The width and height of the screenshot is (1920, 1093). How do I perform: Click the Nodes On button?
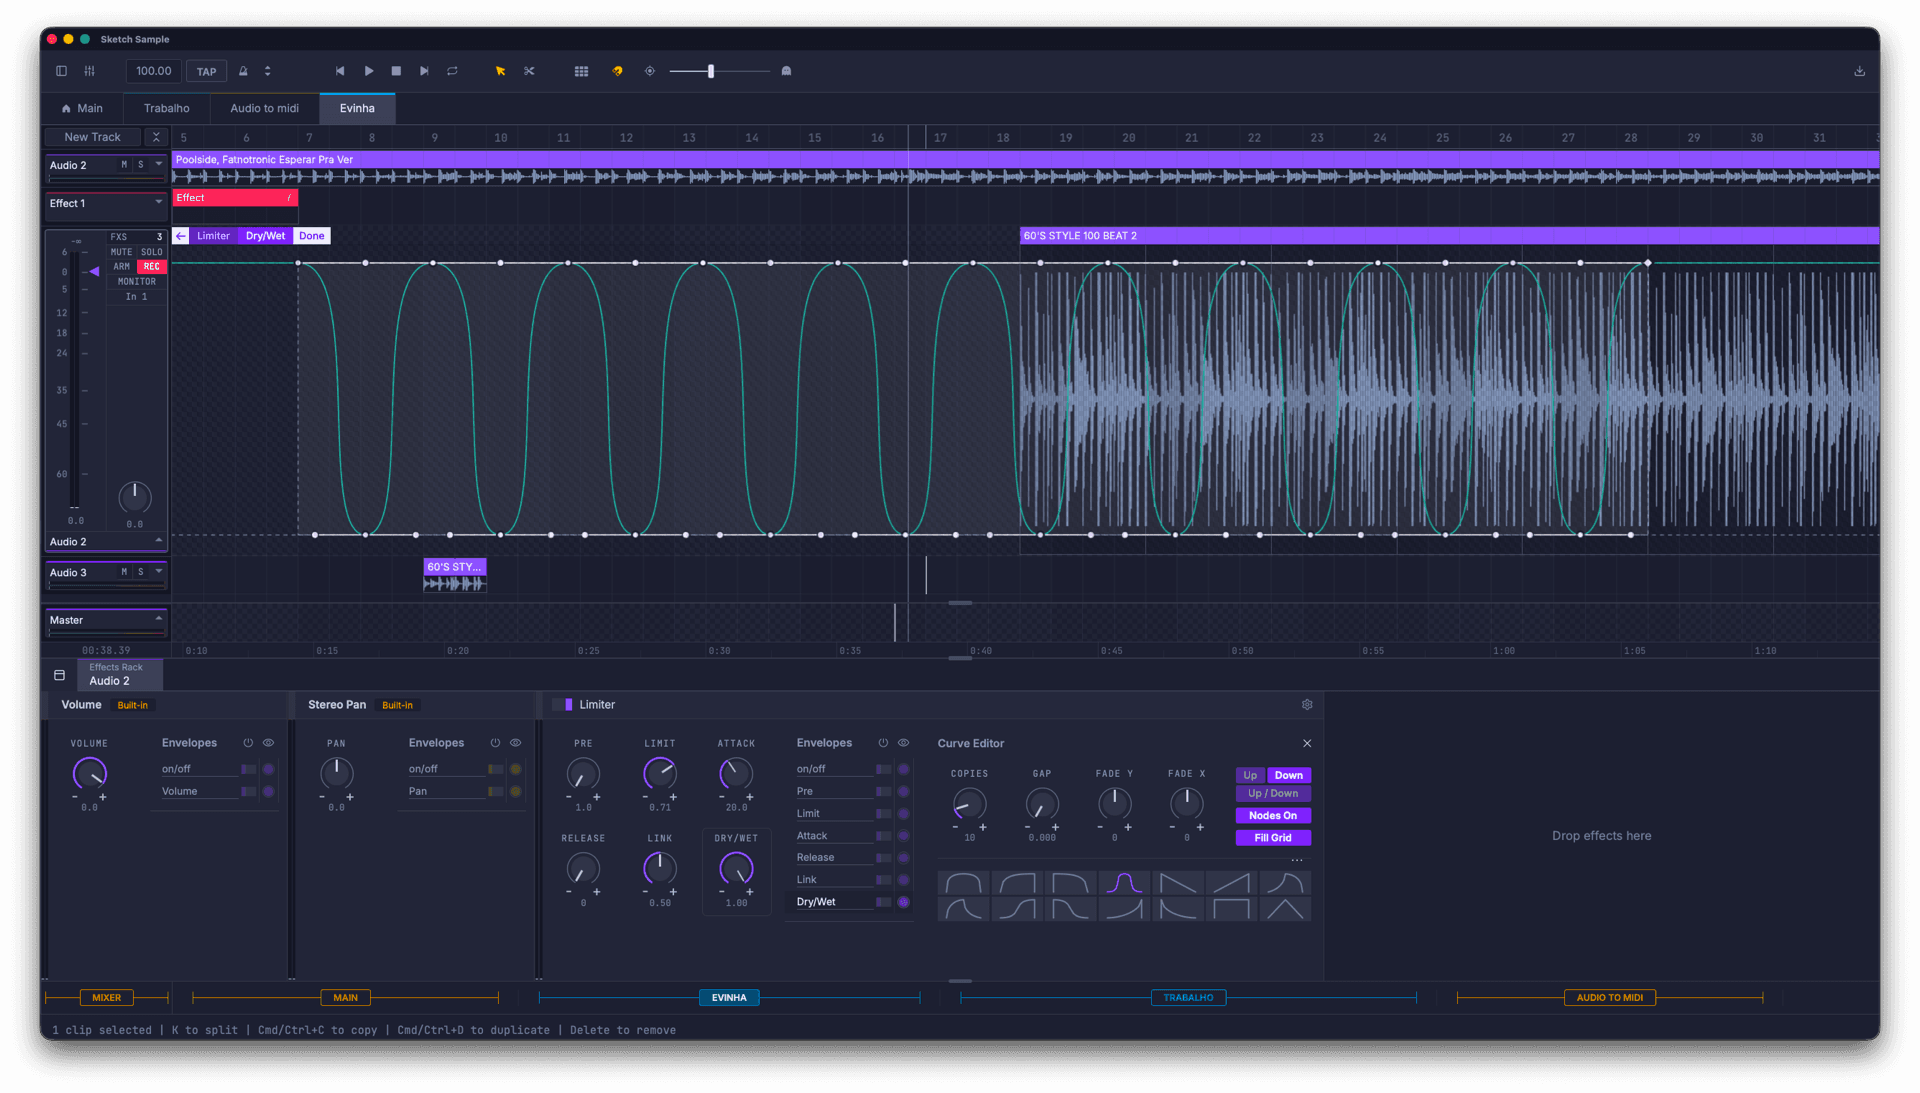click(1273, 816)
